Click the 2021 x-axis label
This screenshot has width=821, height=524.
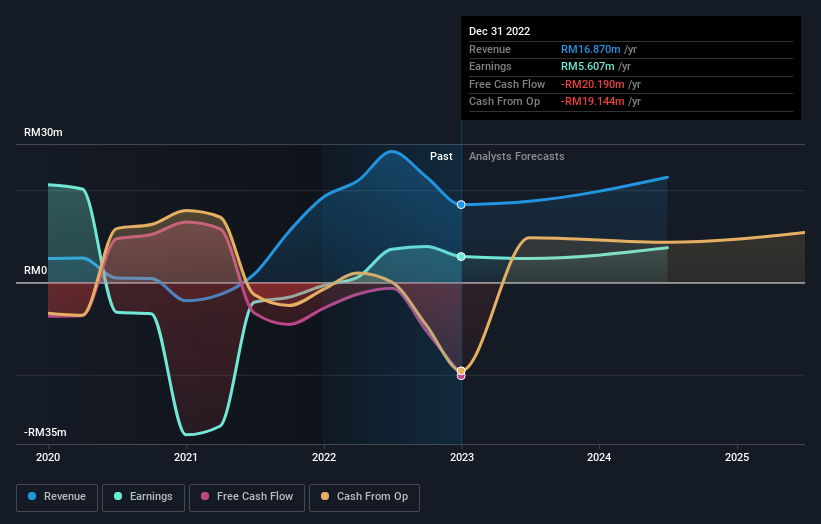[186, 458]
